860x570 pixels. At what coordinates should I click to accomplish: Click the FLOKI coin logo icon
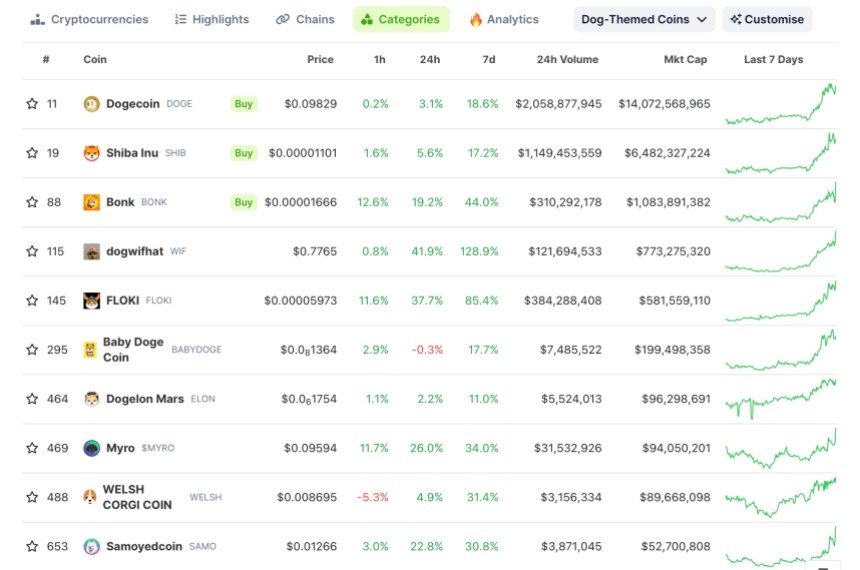click(x=92, y=300)
